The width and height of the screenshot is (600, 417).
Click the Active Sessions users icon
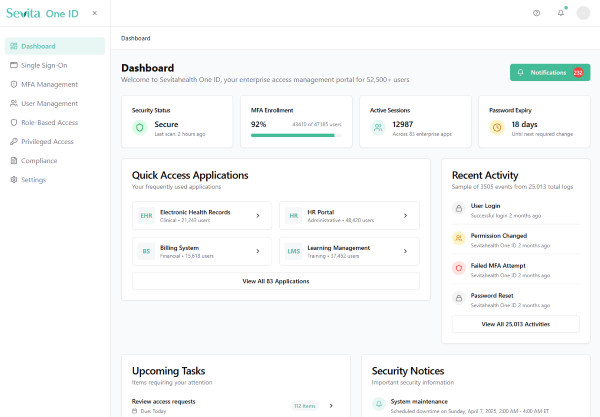tap(378, 128)
